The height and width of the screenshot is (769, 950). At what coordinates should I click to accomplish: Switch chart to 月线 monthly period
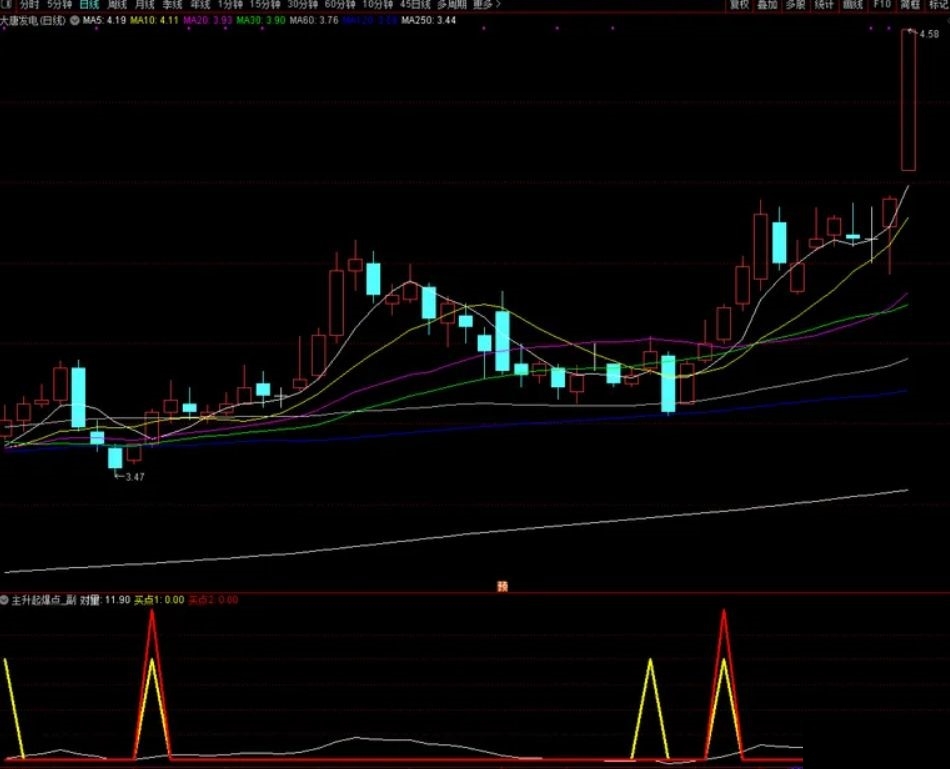click(145, 4)
